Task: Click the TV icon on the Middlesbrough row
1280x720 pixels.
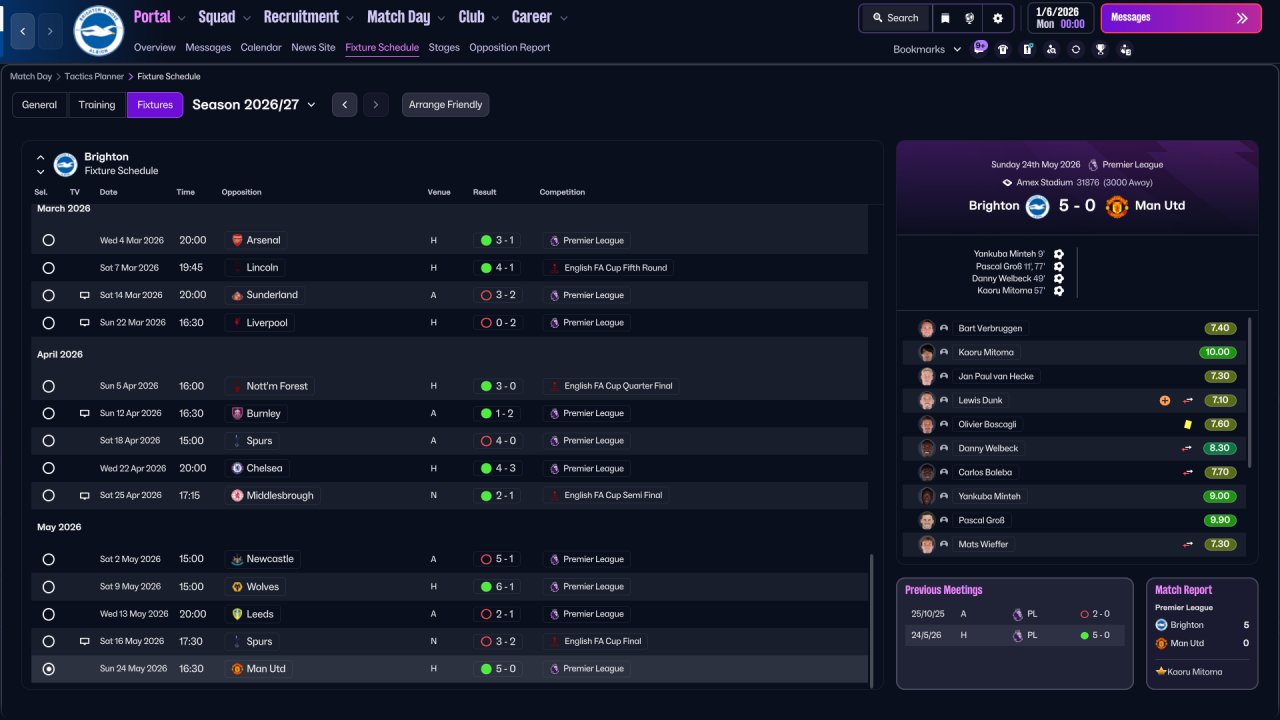Action: tap(85, 496)
